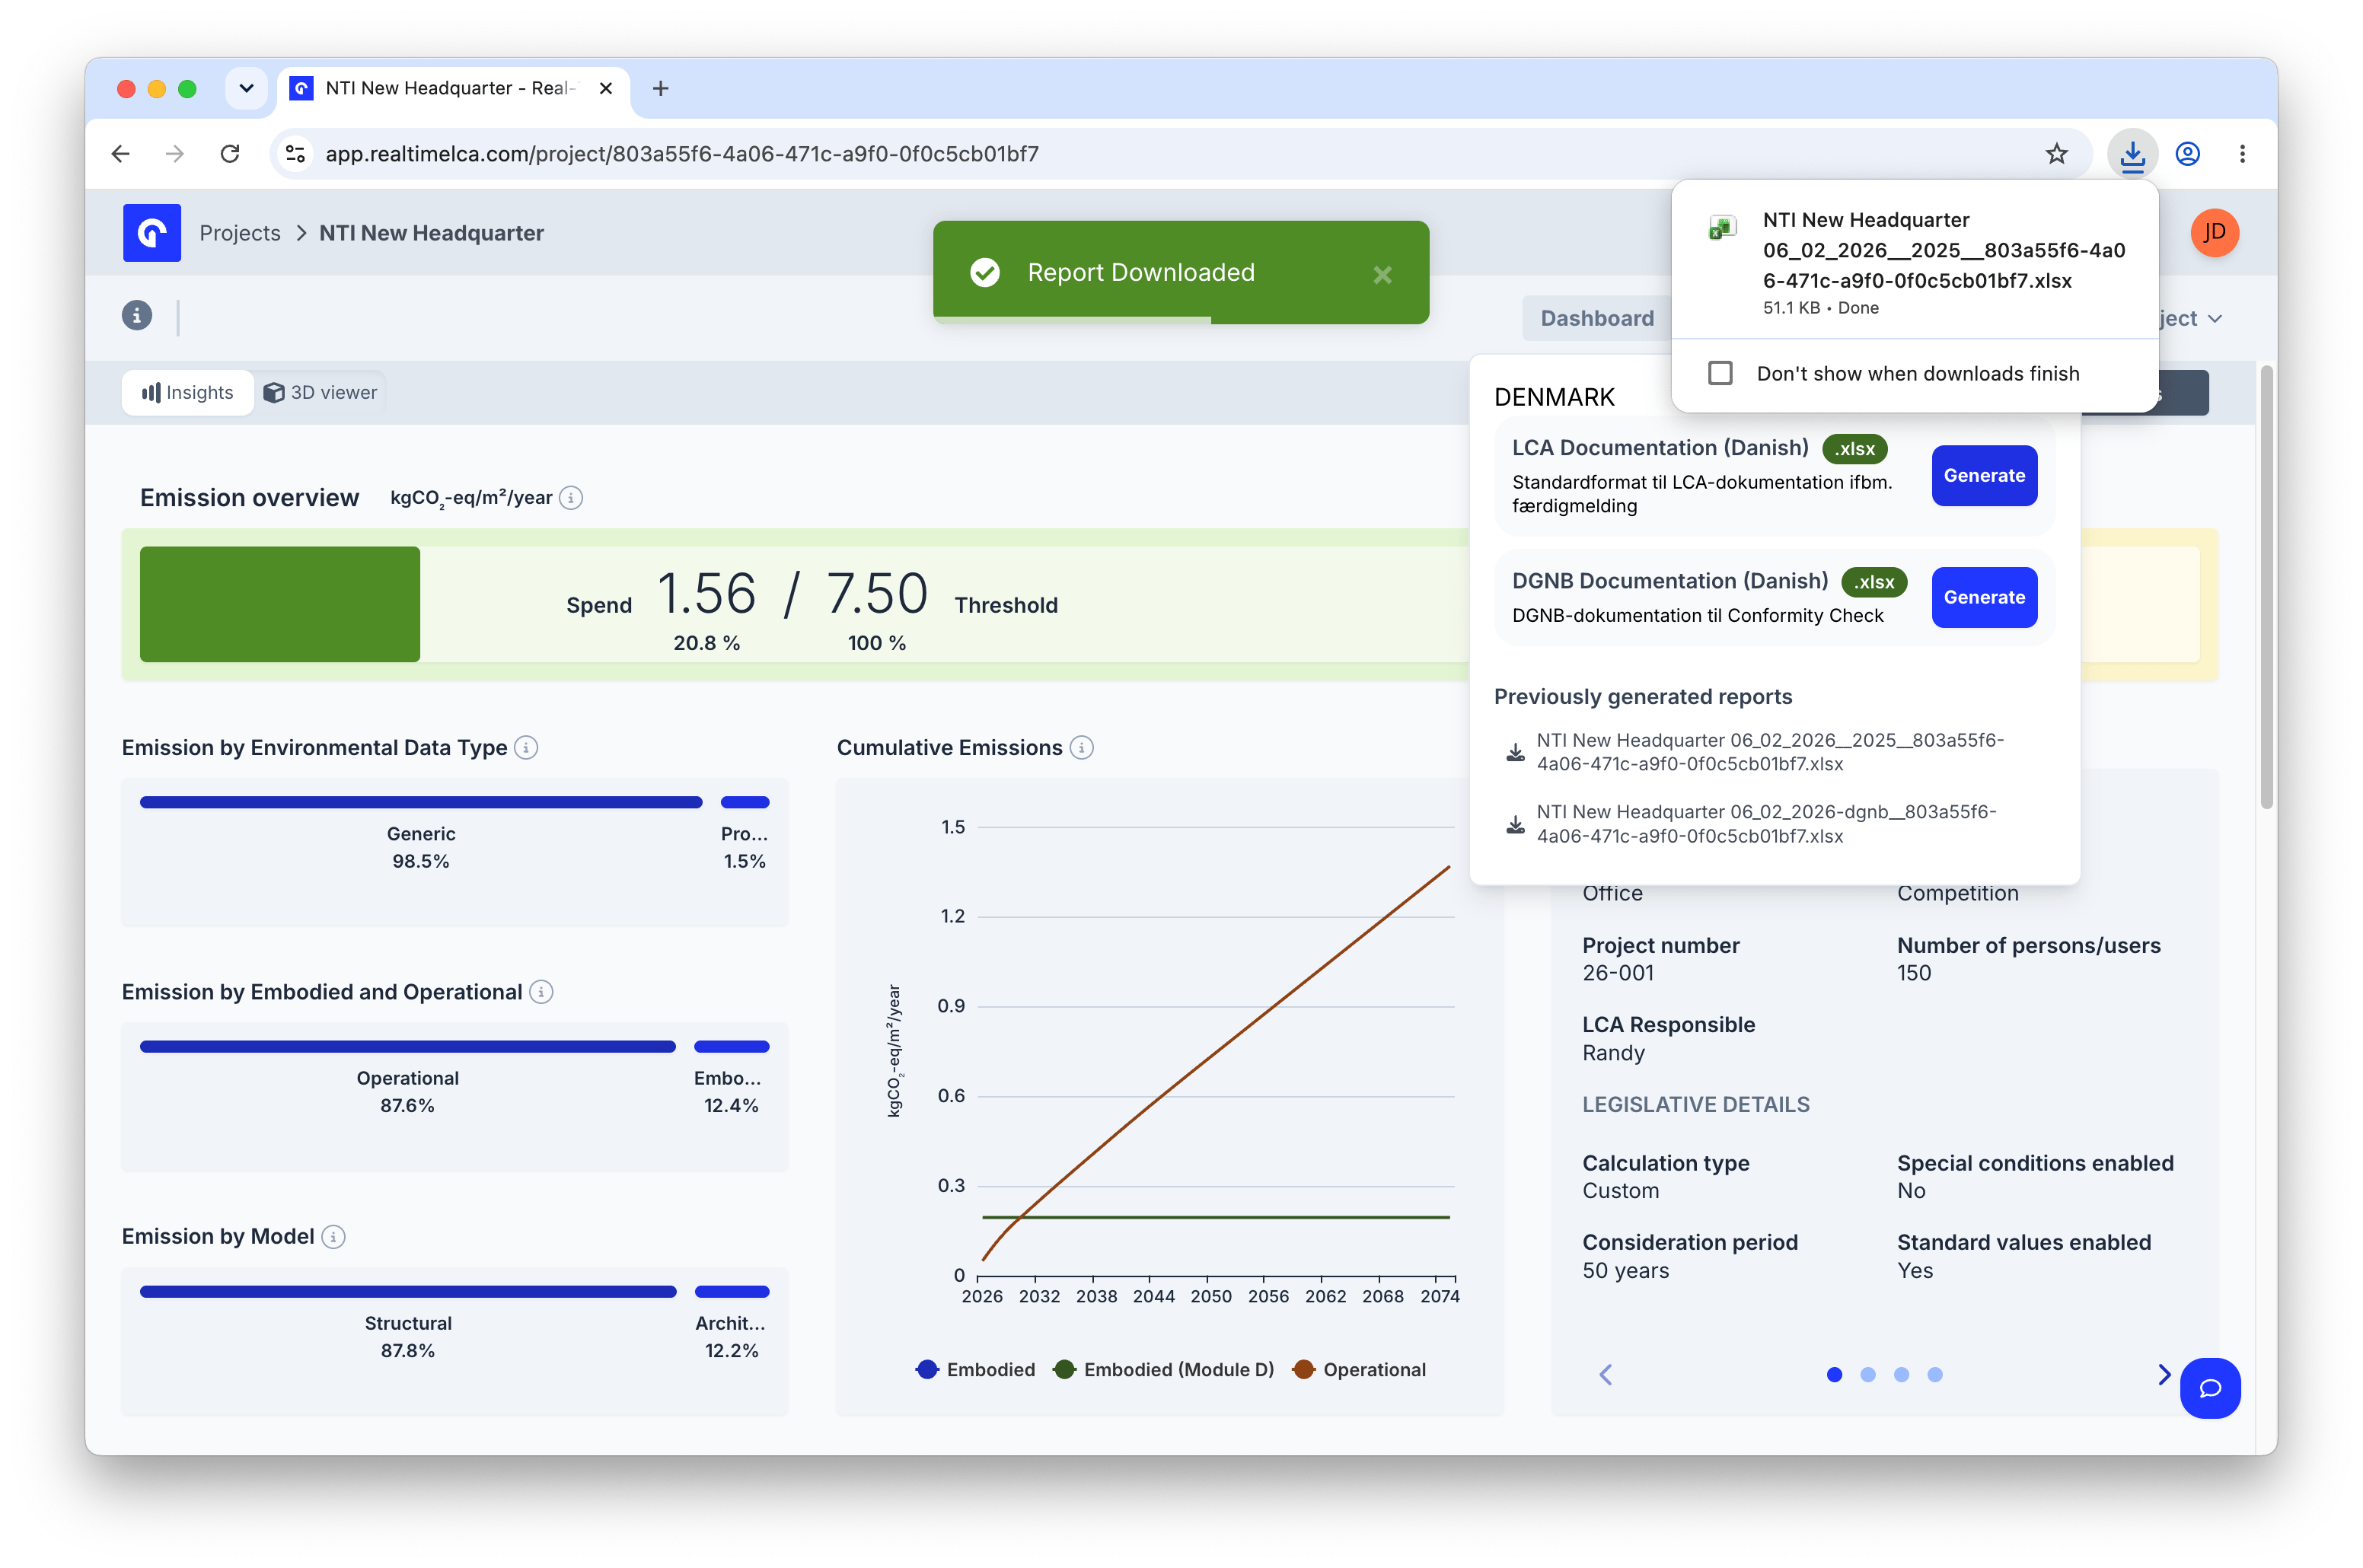Click the Structural 87.8% emission bar
2363x1568 pixels.
(408, 1292)
